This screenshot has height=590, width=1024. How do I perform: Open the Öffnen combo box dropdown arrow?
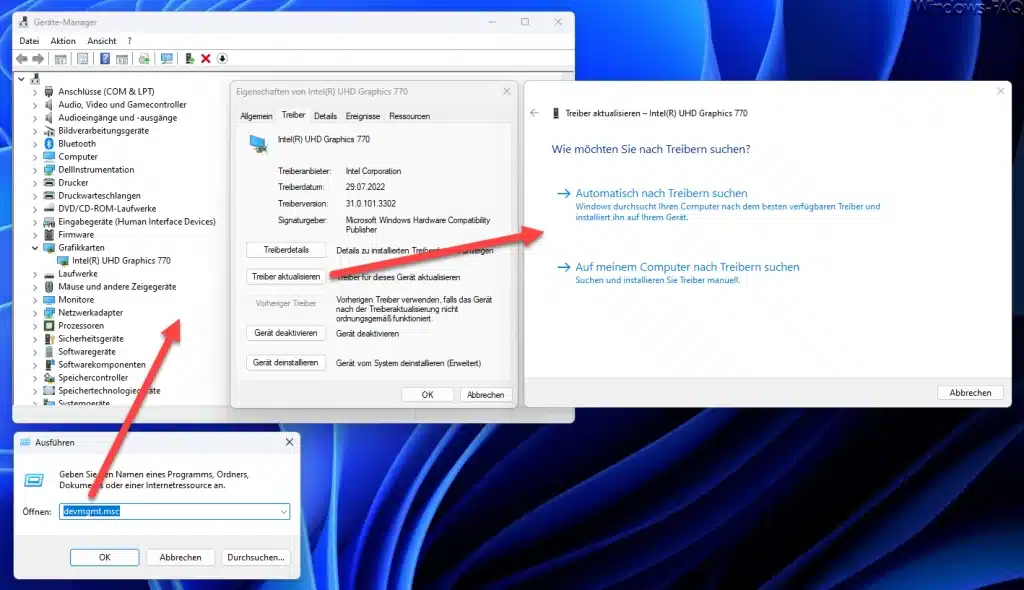point(283,512)
